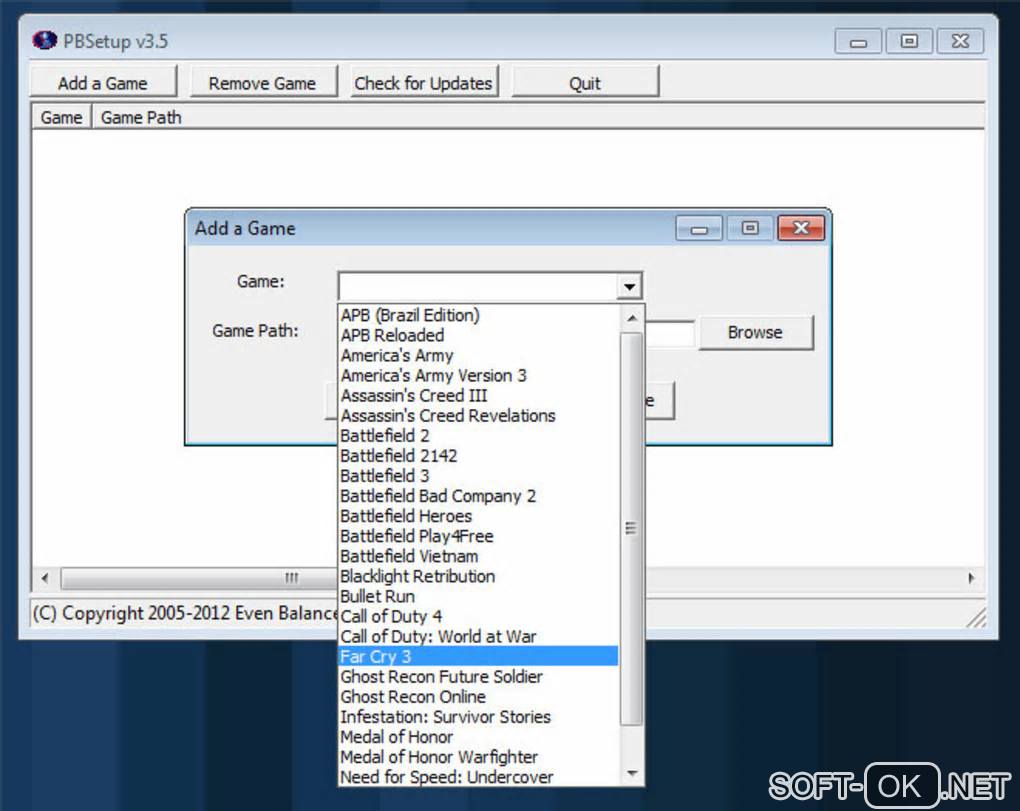
Task: Check for Updates in PBSetup
Action: 424,82
